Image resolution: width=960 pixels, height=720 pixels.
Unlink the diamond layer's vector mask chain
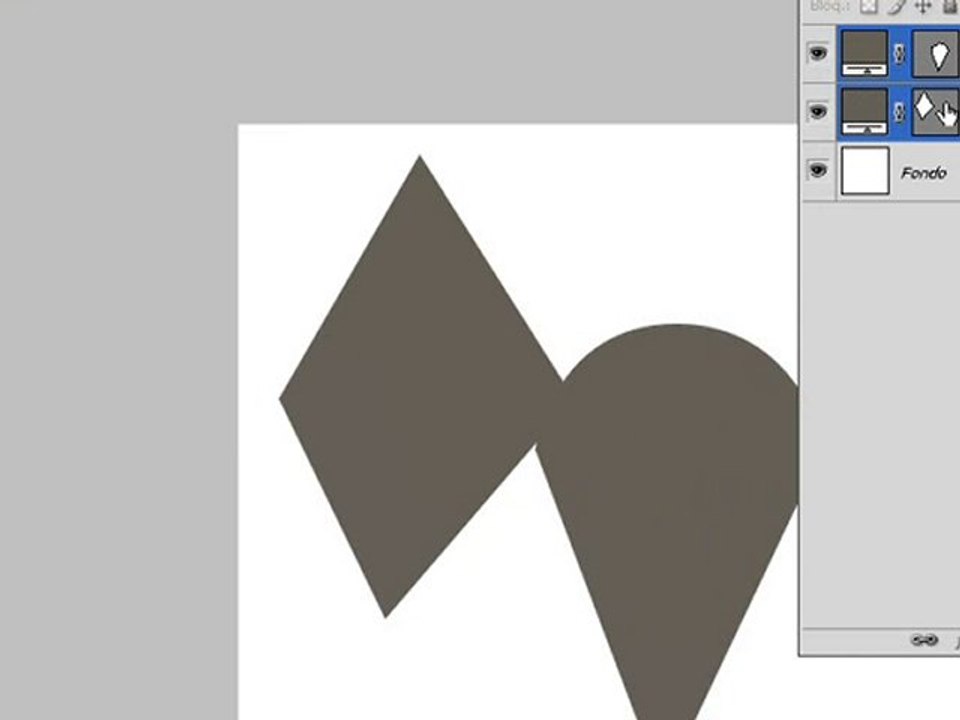(x=899, y=112)
